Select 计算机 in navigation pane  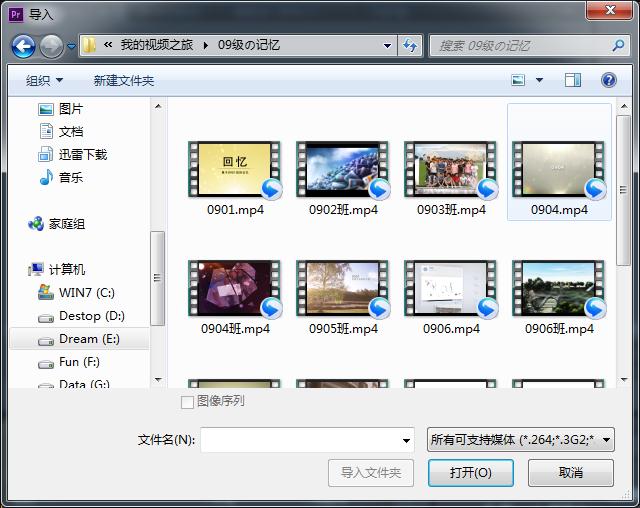56,269
